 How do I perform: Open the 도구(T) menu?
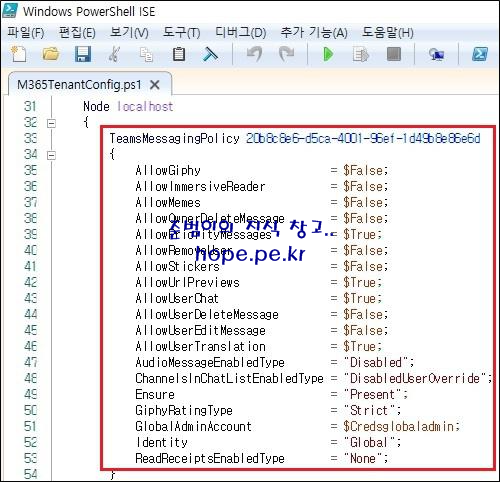[181, 32]
